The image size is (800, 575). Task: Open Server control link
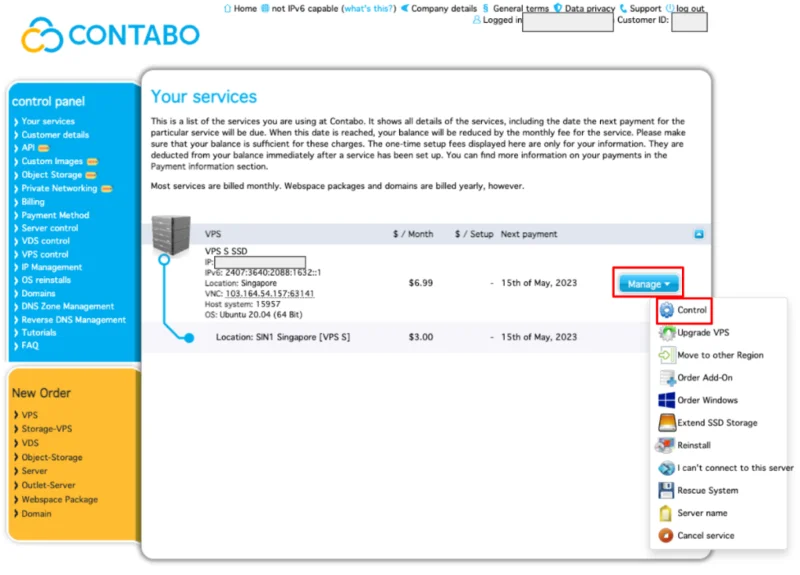pos(50,228)
